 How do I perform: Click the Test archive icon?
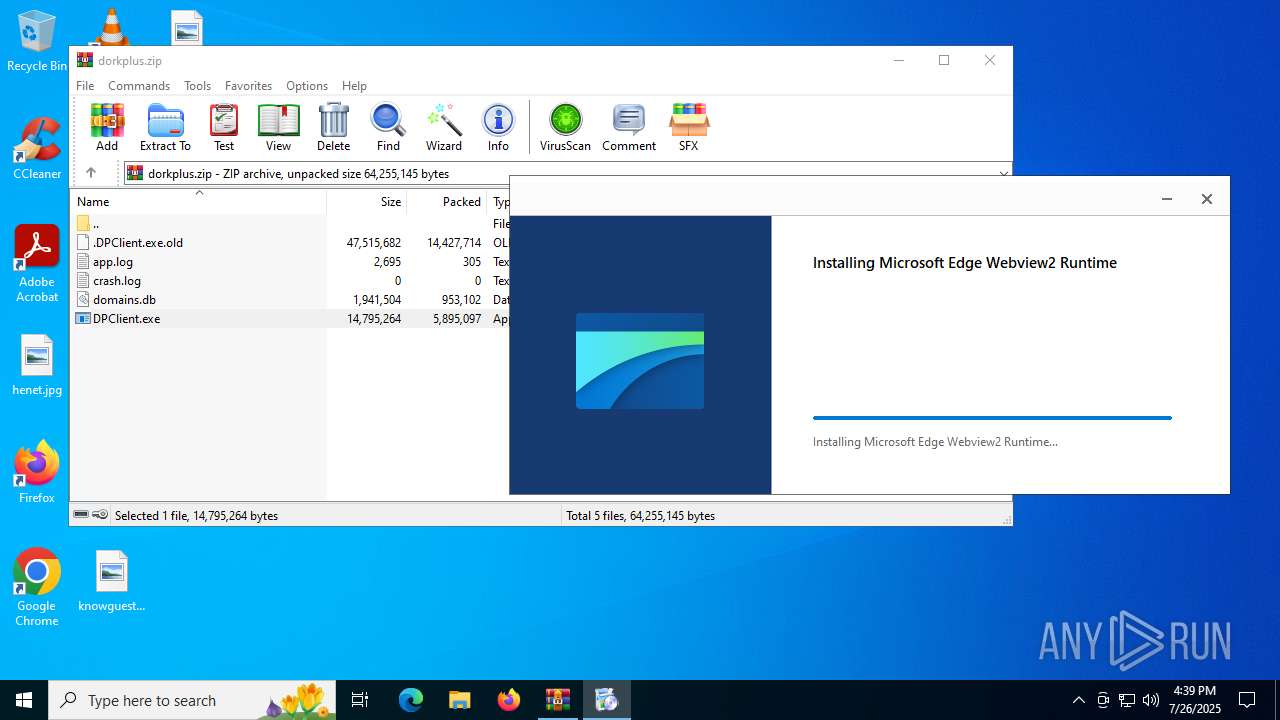224,127
